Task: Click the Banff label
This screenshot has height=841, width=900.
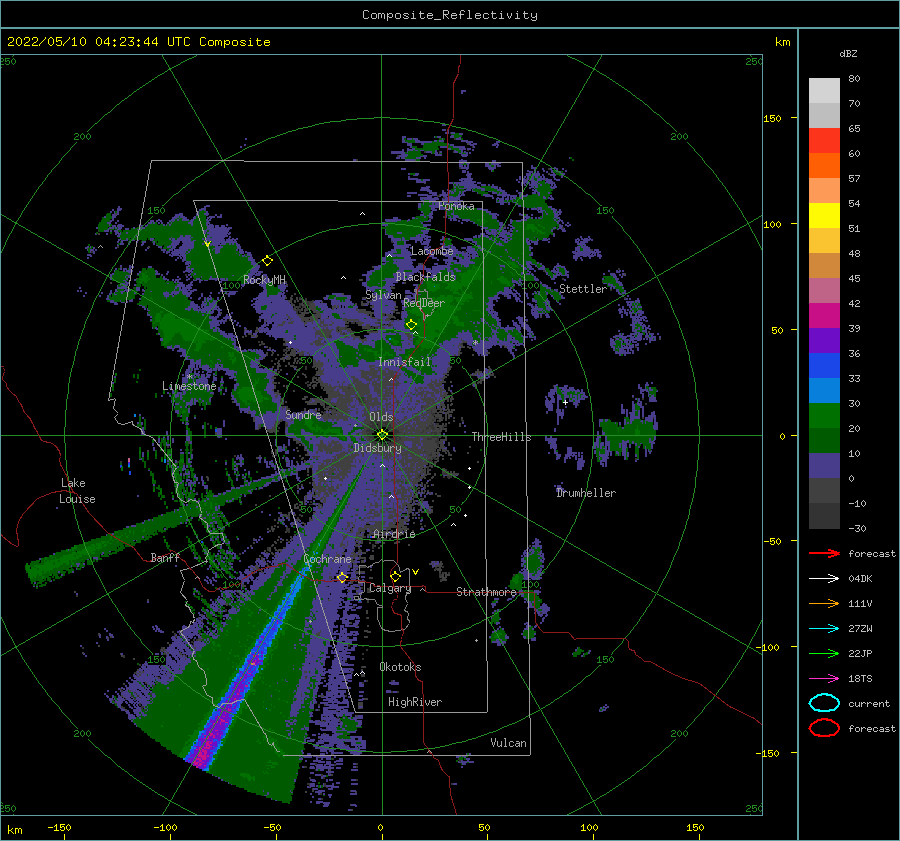Action: click(x=165, y=557)
